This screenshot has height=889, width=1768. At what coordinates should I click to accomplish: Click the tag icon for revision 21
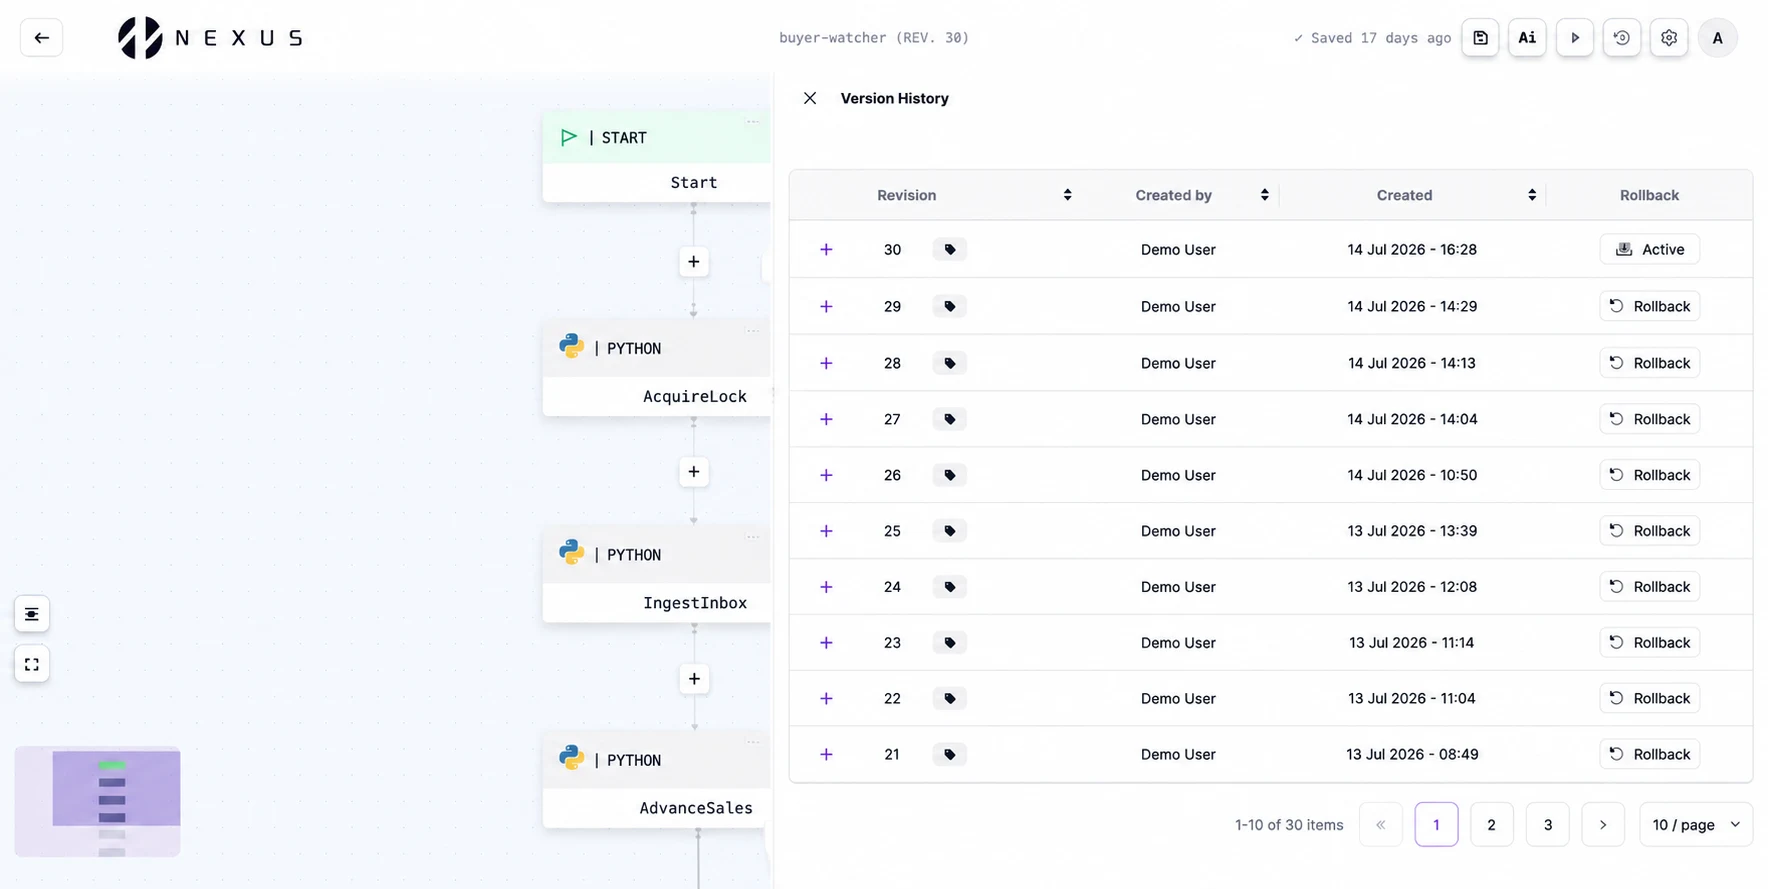click(950, 755)
